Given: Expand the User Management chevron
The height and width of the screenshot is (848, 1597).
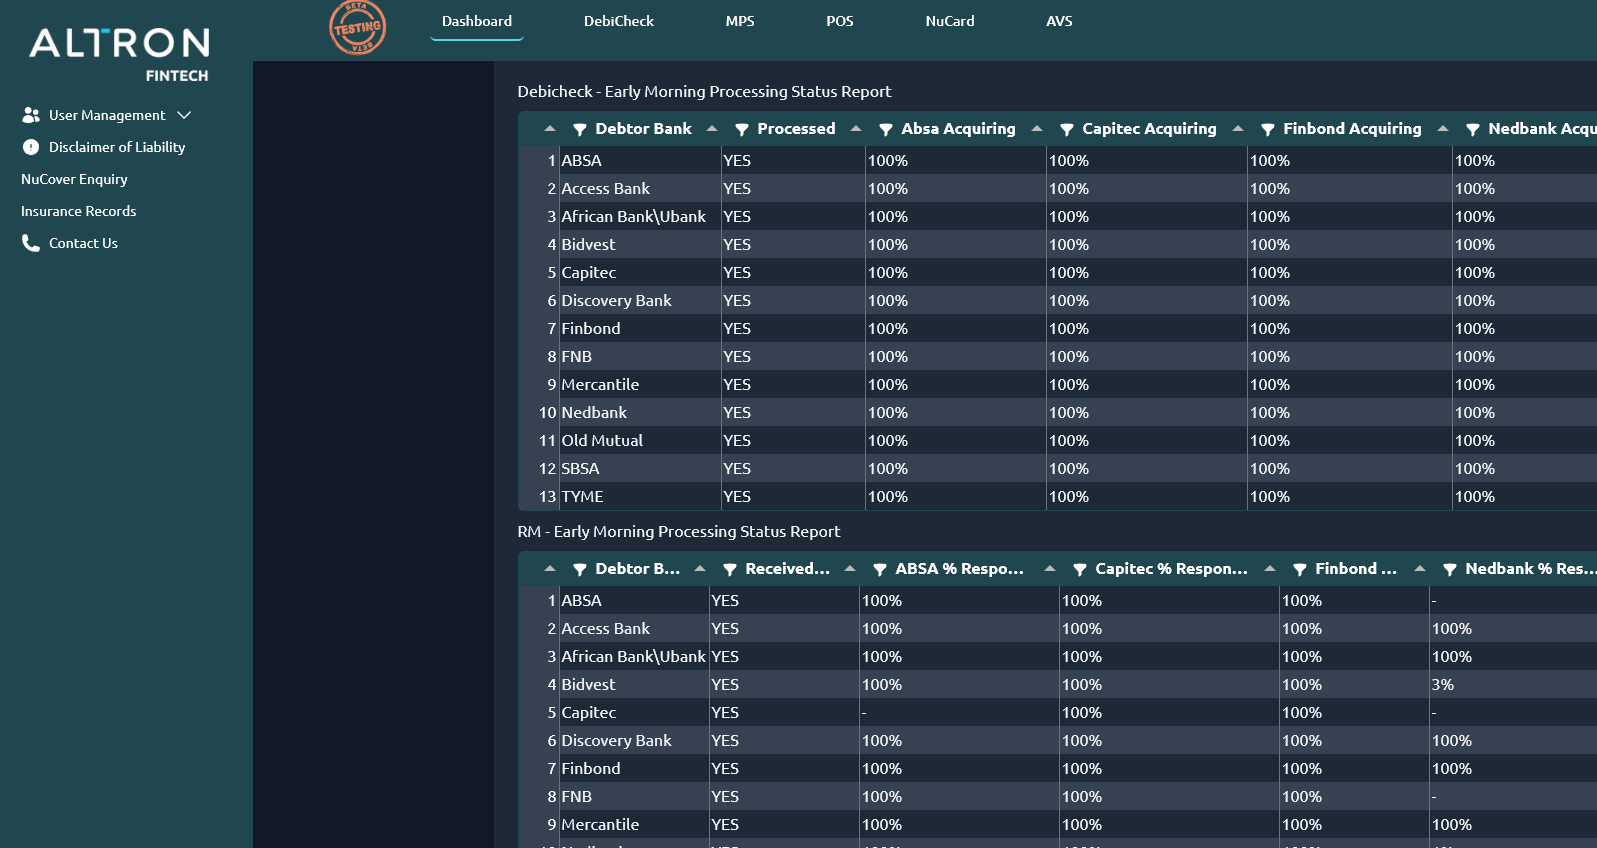Looking at the screenshot, I should (x=184, y=115).
